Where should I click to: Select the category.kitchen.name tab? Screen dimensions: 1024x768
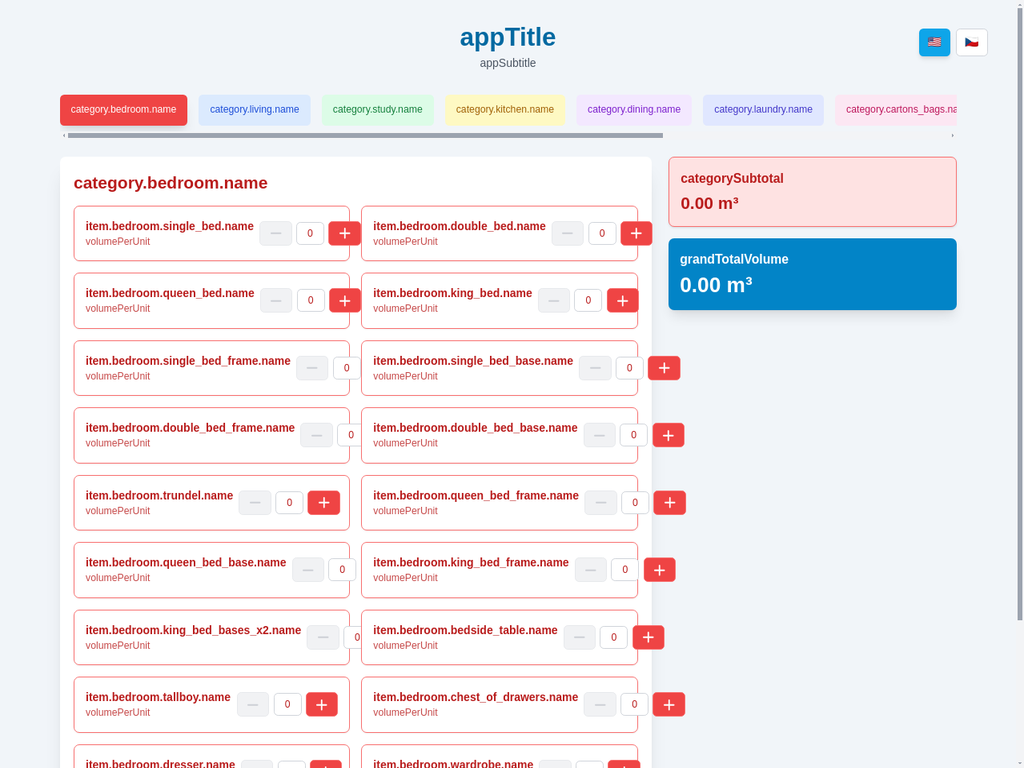pos(504,110)
